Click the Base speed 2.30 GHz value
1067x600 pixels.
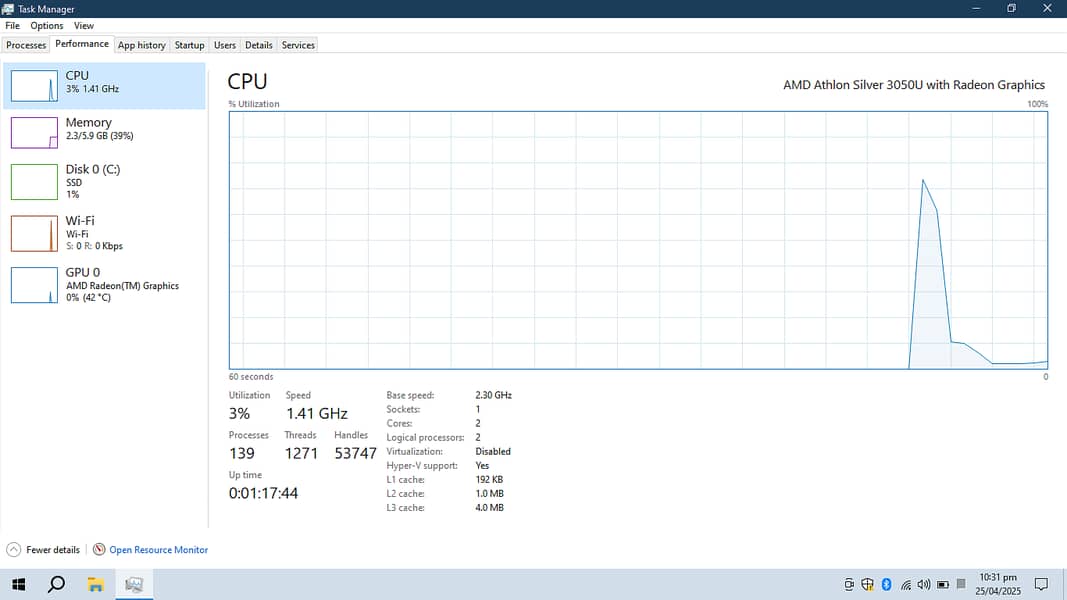click(x=493, y=395)
